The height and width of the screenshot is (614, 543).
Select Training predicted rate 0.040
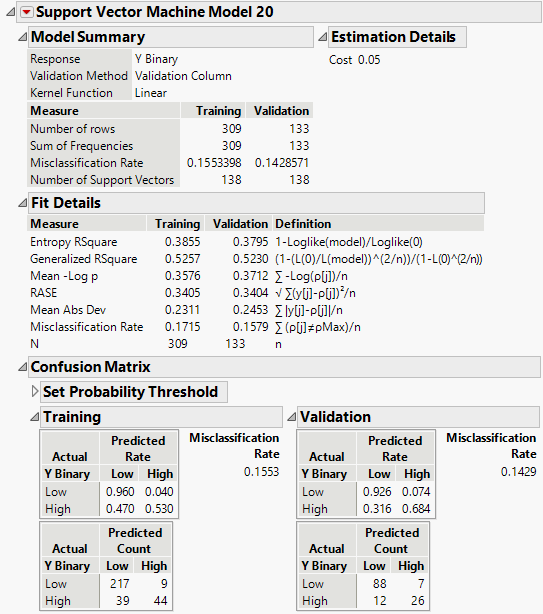159,492
